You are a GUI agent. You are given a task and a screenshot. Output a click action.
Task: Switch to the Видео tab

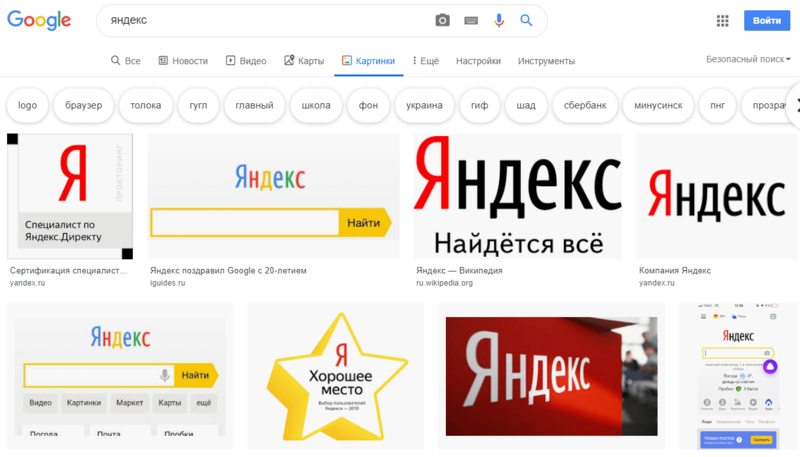pyautogui.click(x=246, y=61)
